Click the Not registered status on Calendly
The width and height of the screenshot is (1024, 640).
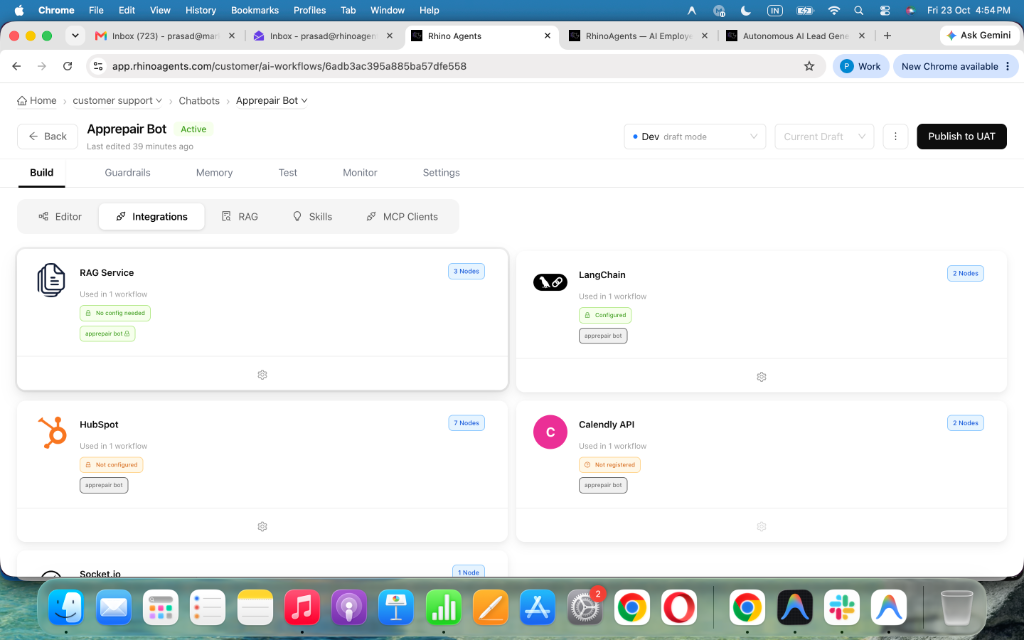(609, 465)
